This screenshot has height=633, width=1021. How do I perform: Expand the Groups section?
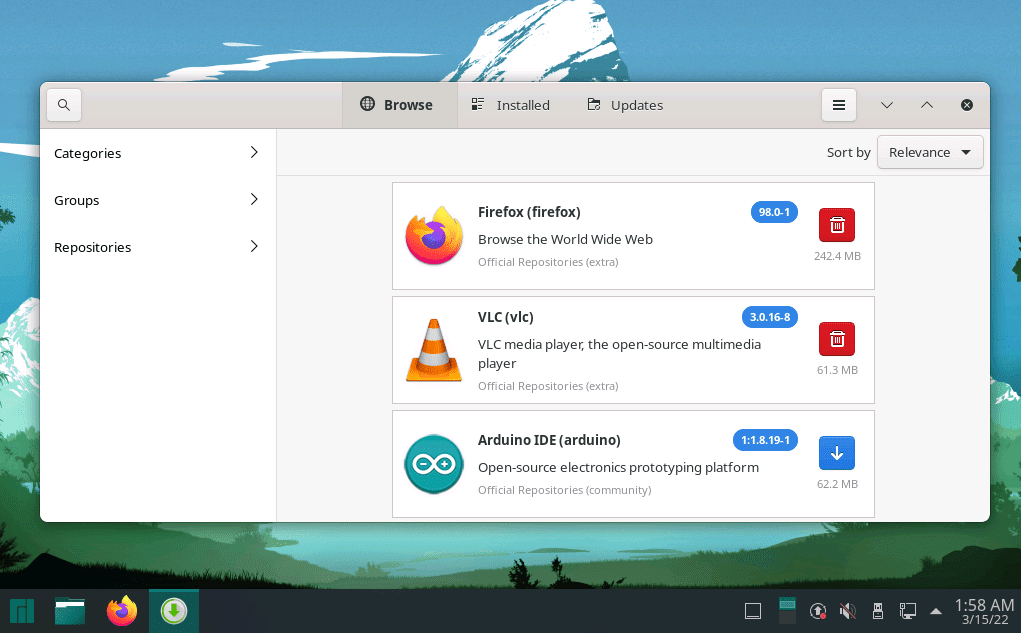coord(158,200)
